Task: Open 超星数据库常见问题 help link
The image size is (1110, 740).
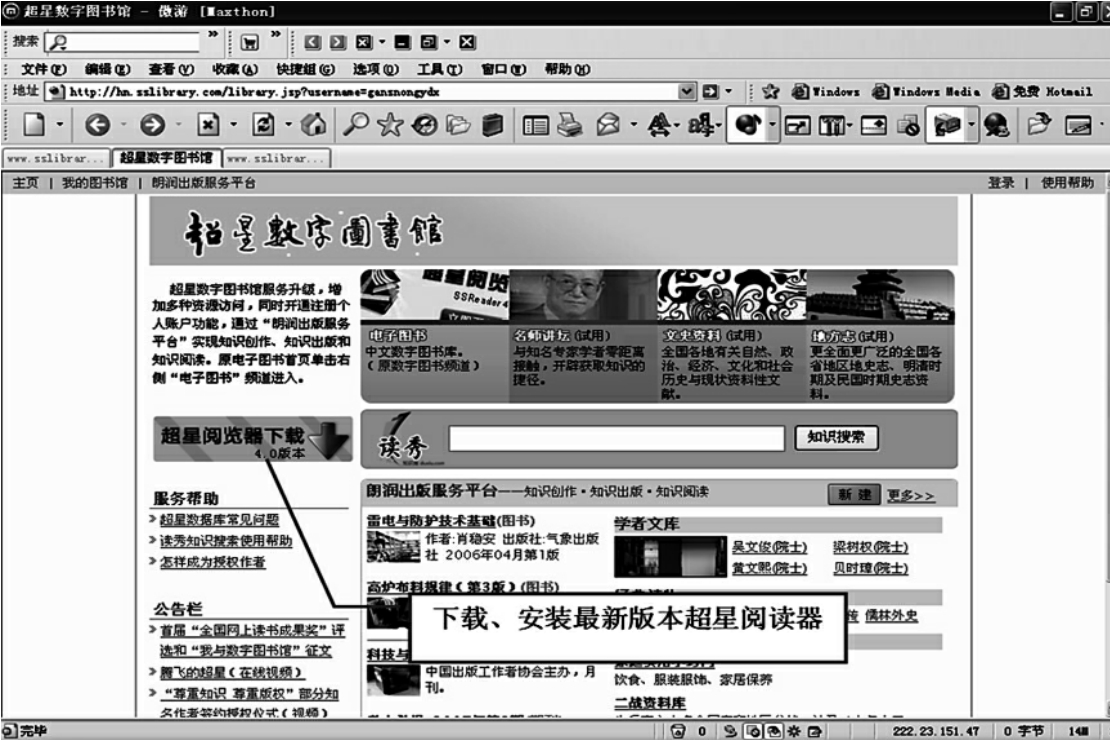Action: (x=219, y=520)
